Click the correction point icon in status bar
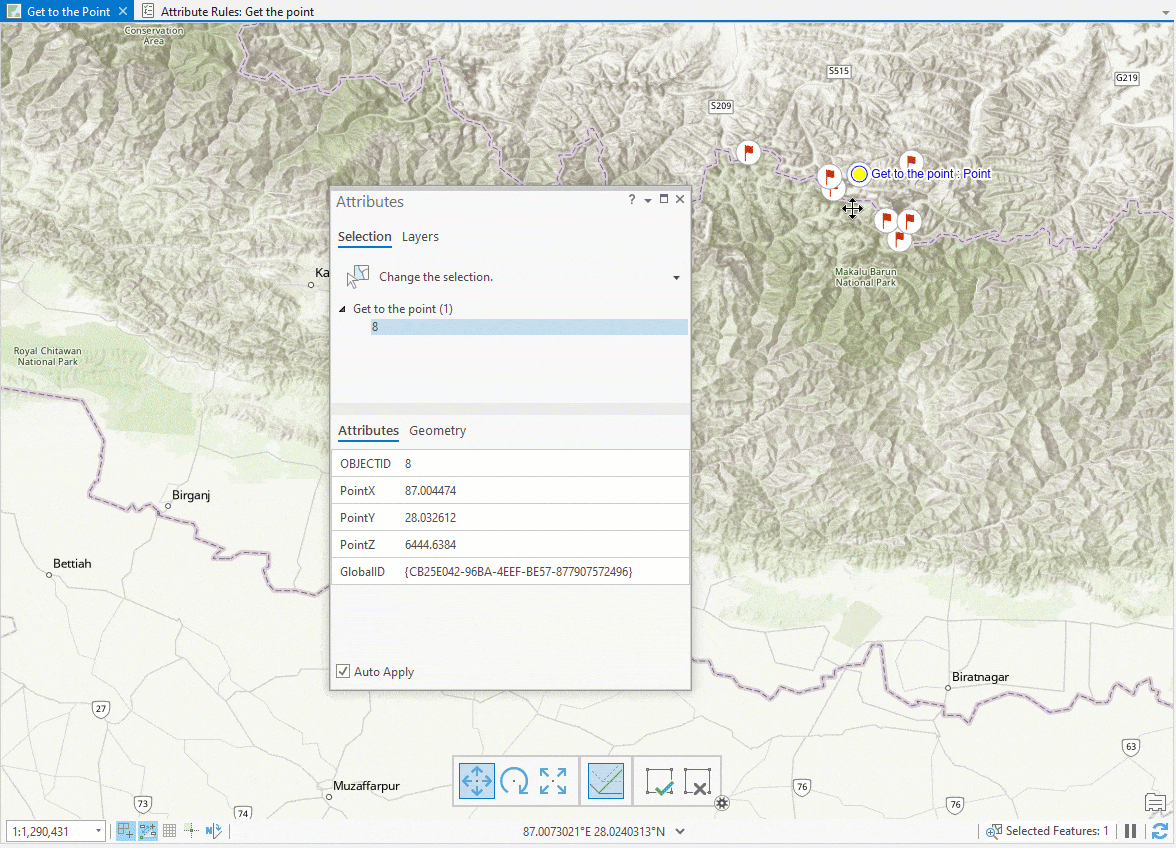 coord(191,831)
